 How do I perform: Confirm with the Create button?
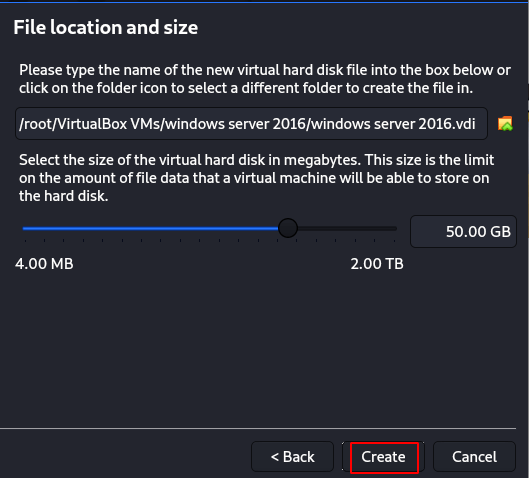[x=384, y=457]
